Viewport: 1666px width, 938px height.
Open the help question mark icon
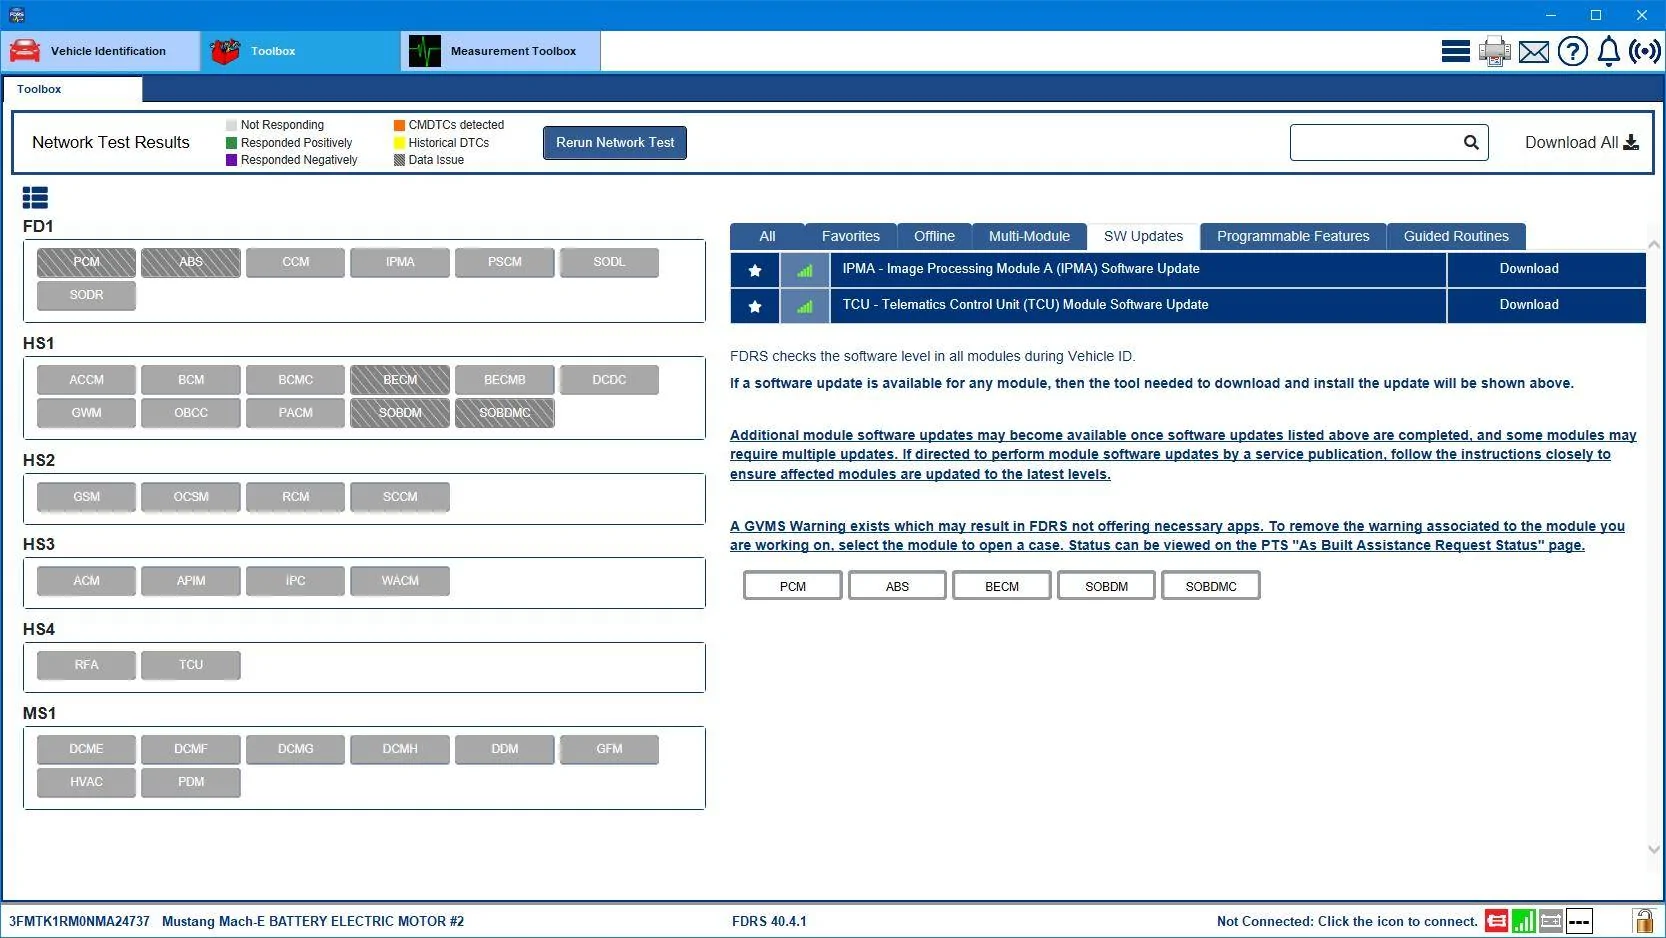[1573, 51]
